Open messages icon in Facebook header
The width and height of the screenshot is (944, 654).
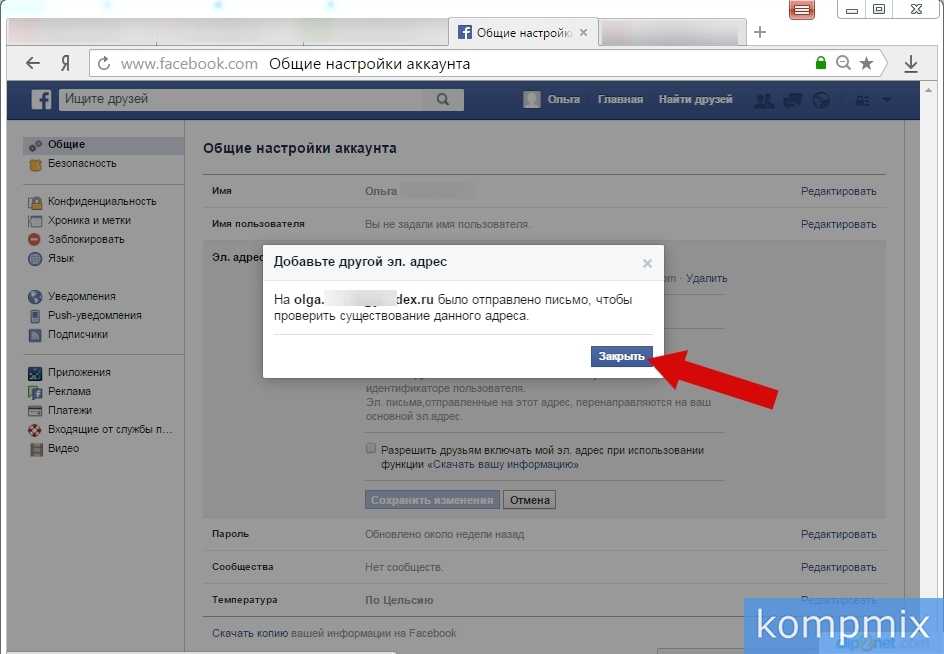click(x=793, y=100)
